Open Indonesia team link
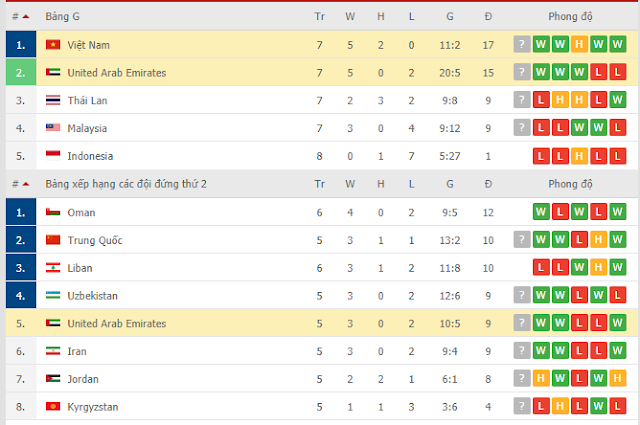 coord(90,156)
